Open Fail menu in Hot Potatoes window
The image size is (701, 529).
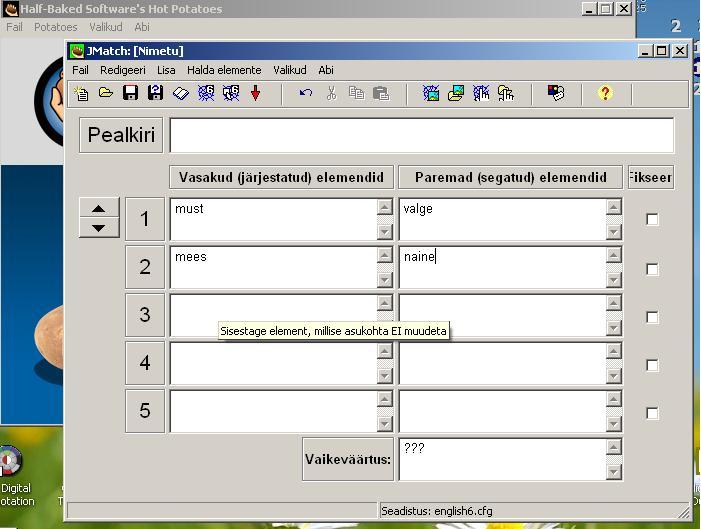click(x=14, y=27)
